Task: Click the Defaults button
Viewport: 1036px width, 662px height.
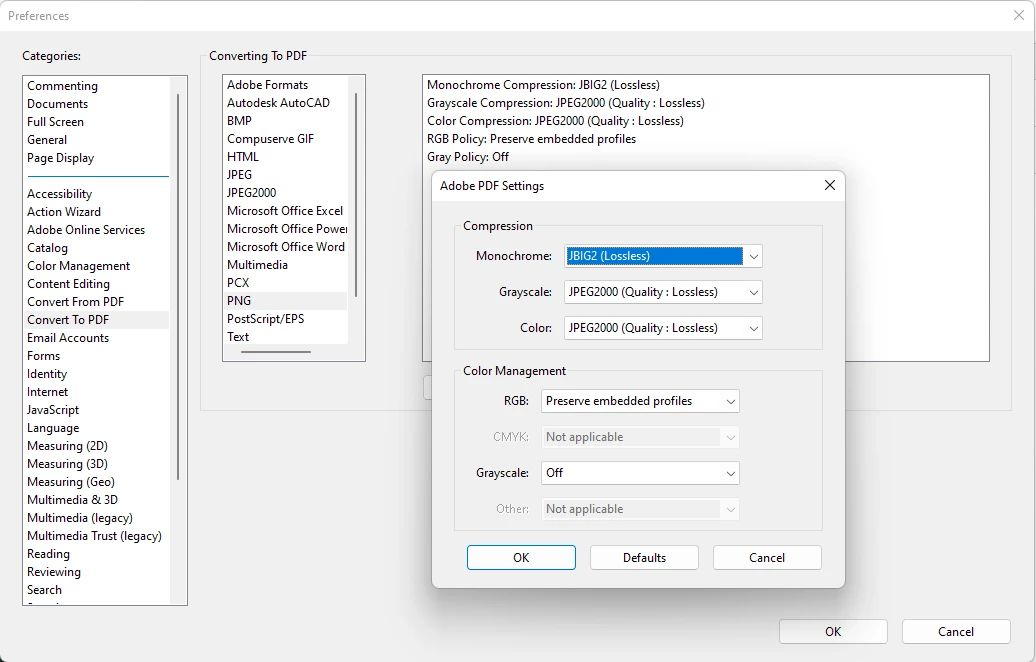Action: point(644,558)
